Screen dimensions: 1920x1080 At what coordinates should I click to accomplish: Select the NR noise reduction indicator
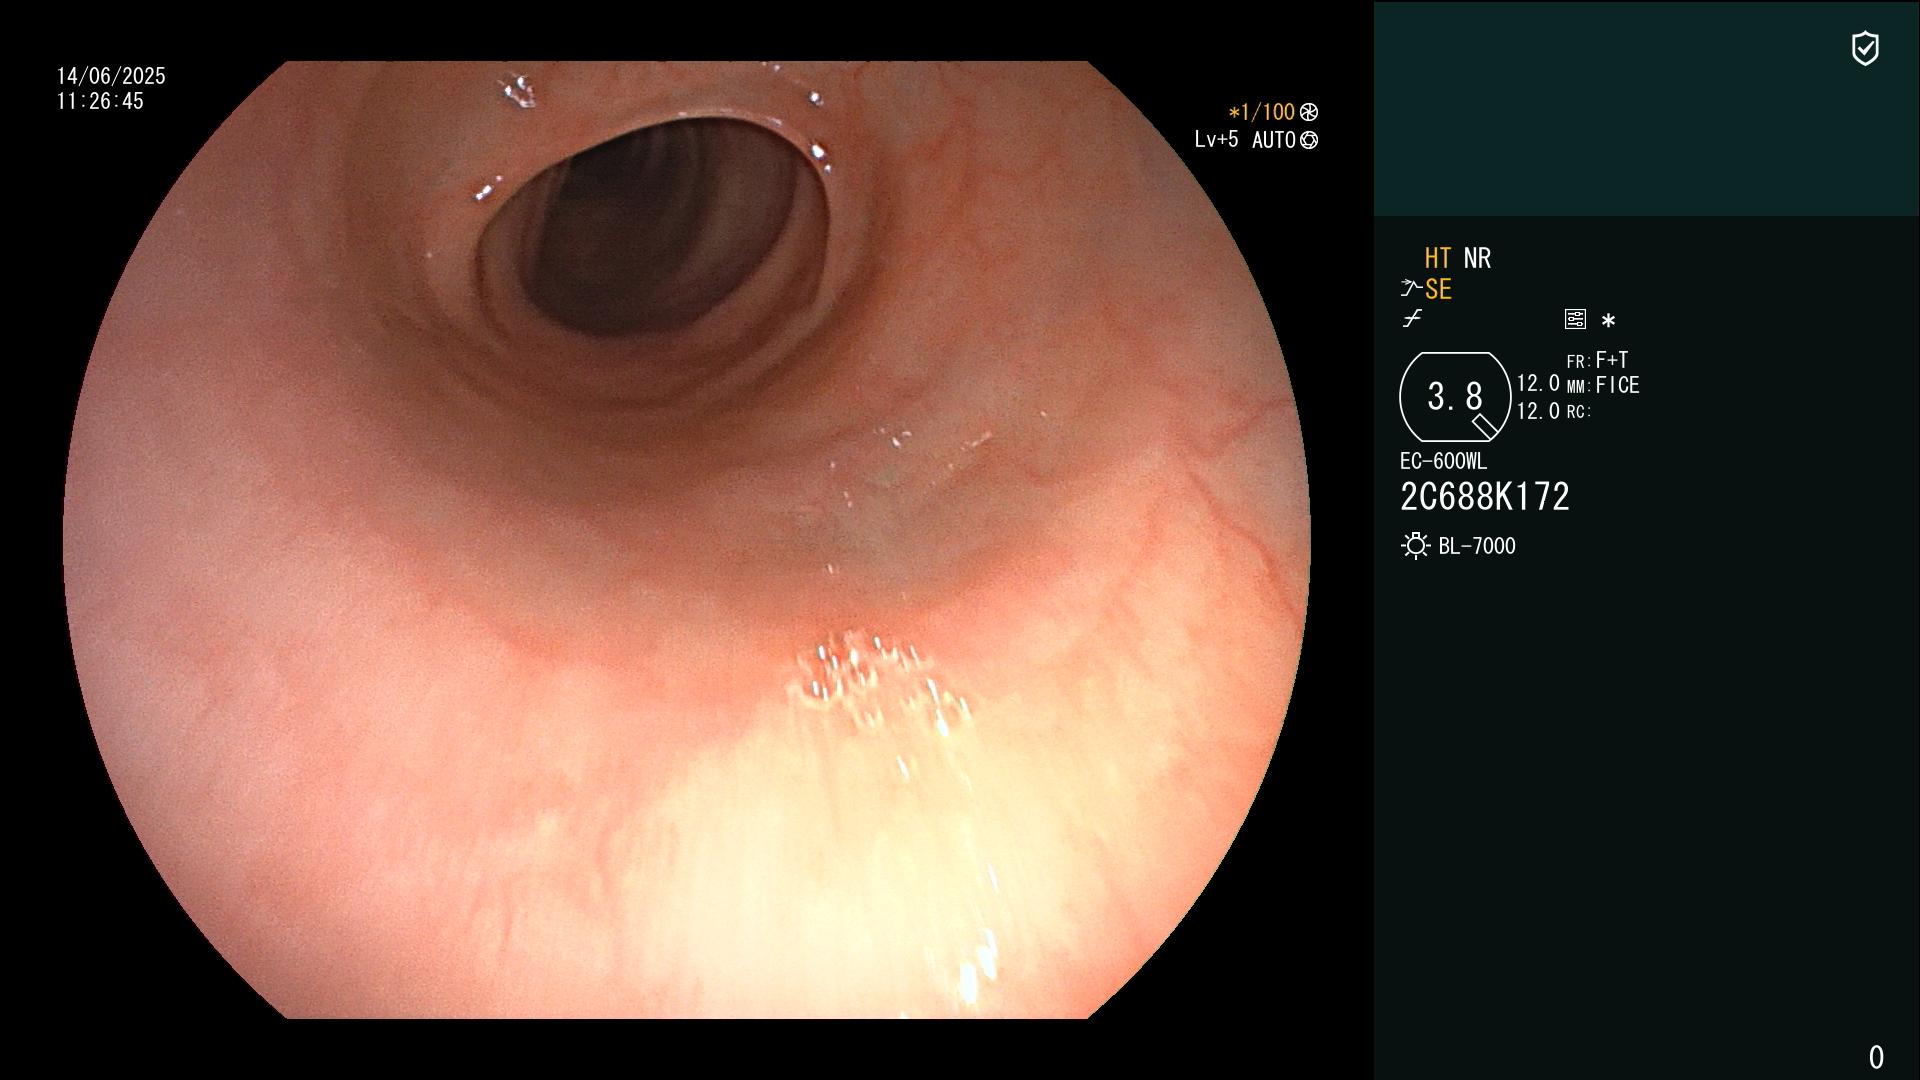point(1477,258)
